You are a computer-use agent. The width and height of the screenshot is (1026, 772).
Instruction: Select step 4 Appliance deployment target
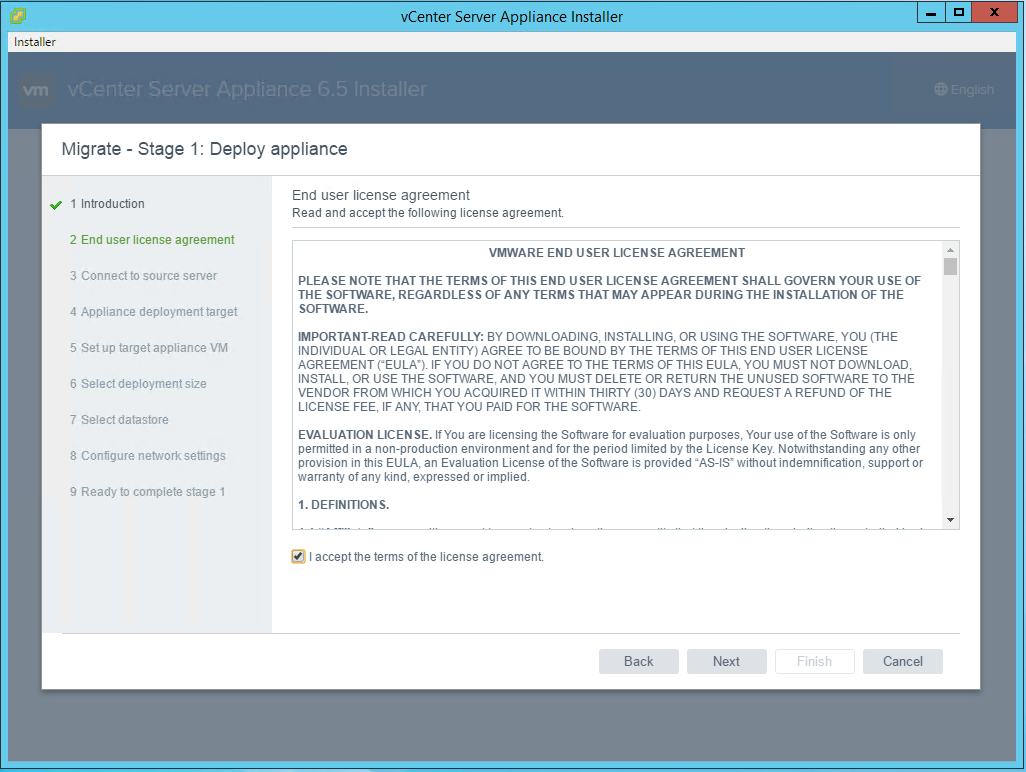154,312
